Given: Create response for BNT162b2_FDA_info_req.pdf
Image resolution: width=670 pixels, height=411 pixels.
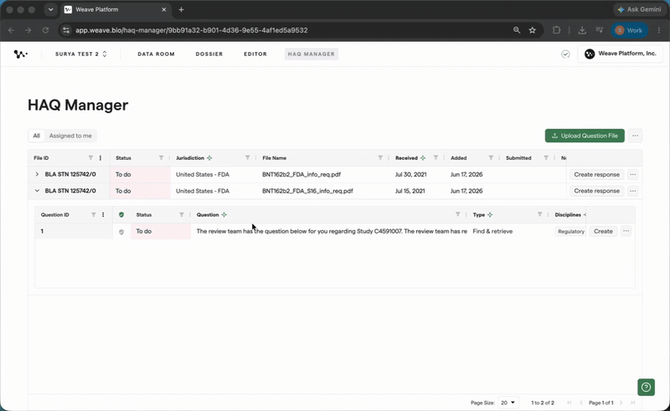Looking at the screenshot, I should click(597, 174).
